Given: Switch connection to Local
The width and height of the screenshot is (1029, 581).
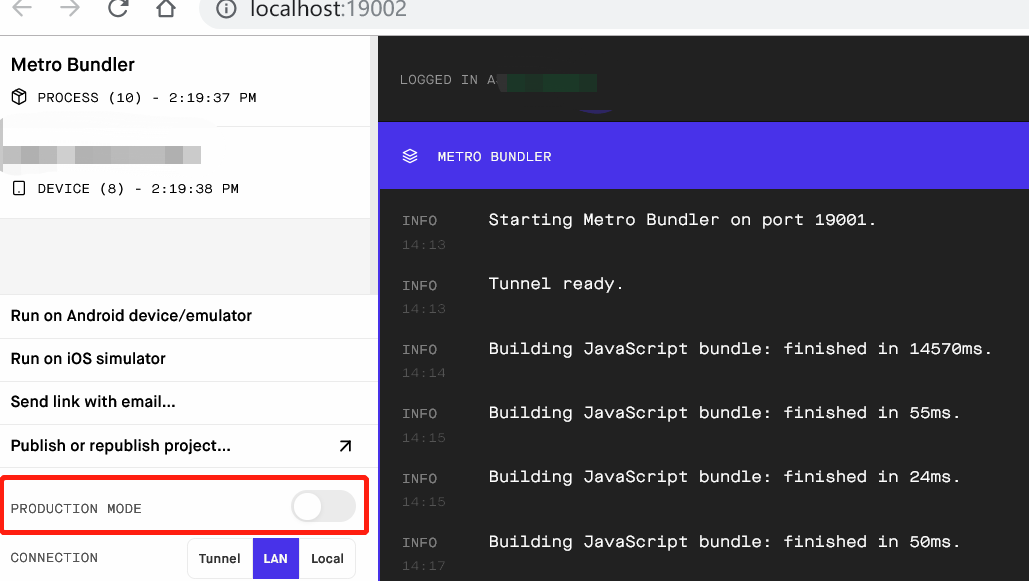Looking at the screenshot, I should tap(327, 559).
